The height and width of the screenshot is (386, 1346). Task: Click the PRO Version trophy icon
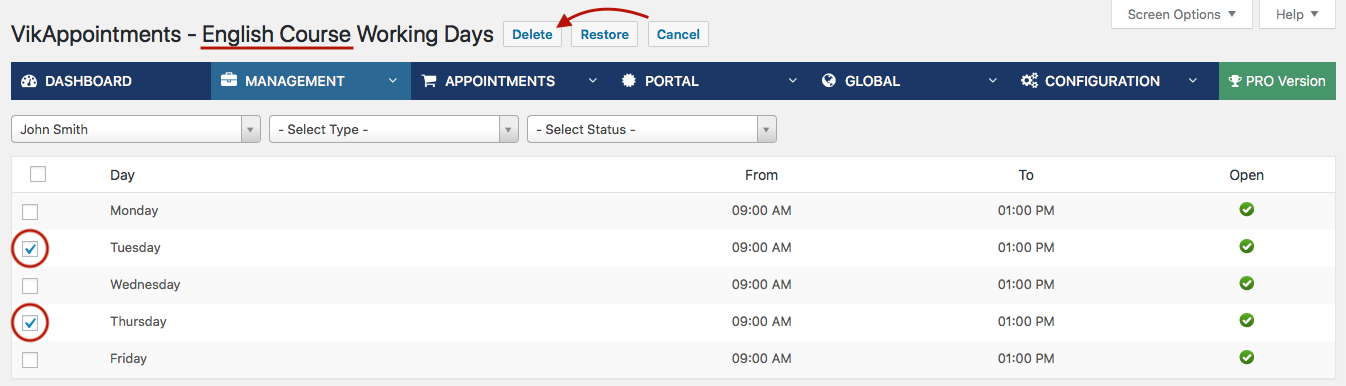1235,81
